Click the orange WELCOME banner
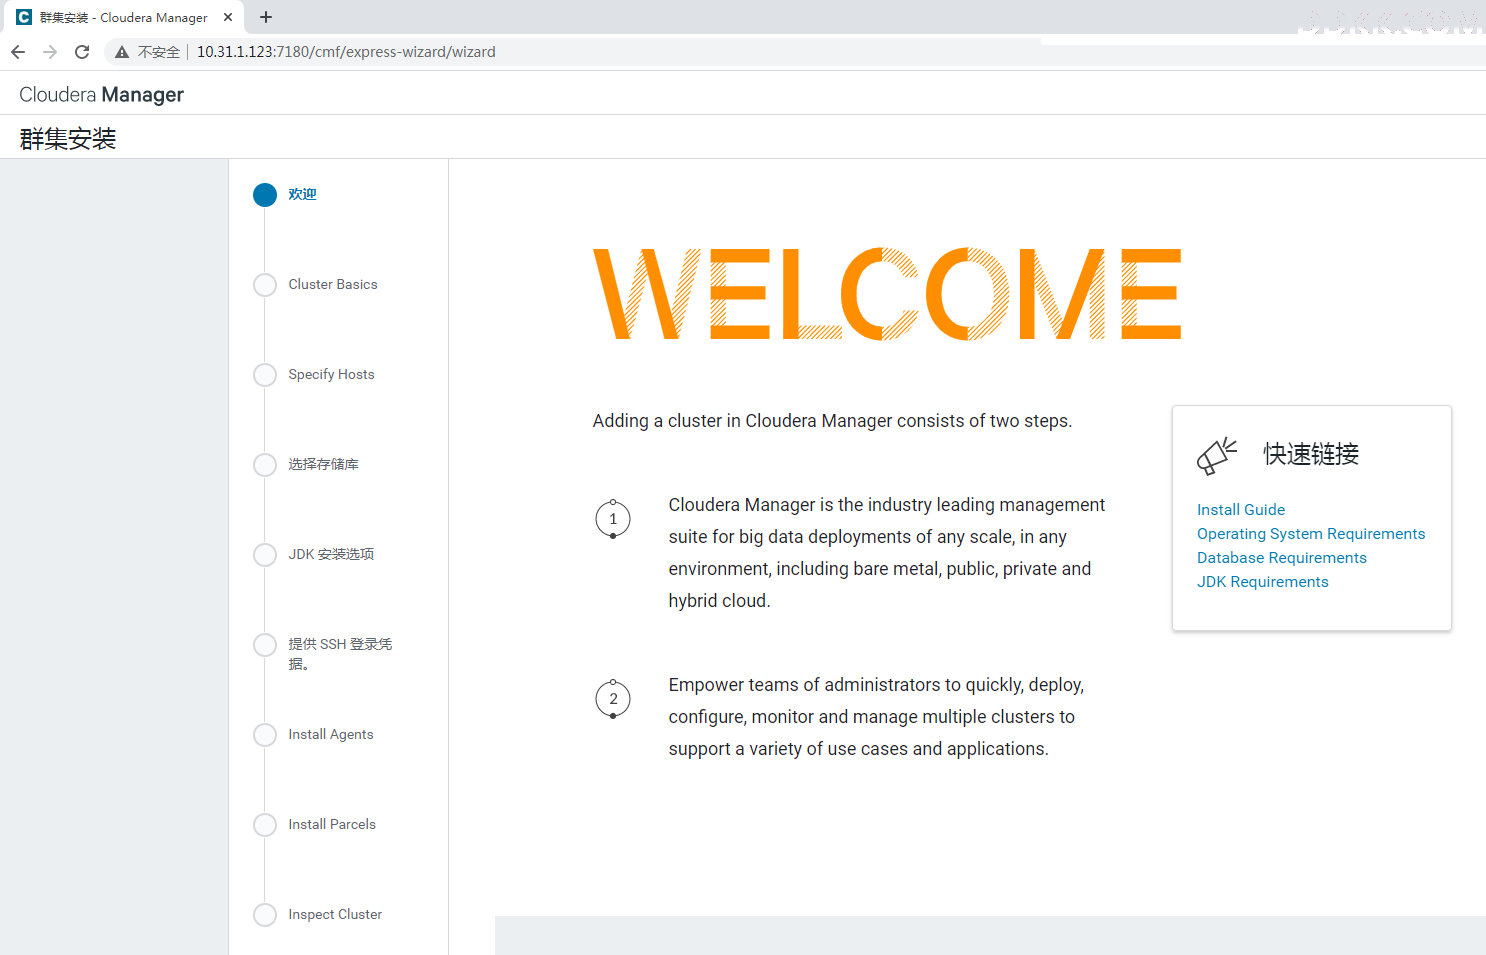 point(887,294)
